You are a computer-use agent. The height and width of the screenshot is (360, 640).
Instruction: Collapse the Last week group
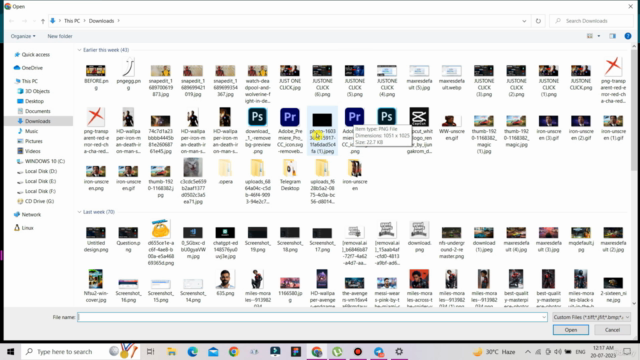(x=79, y=212)
